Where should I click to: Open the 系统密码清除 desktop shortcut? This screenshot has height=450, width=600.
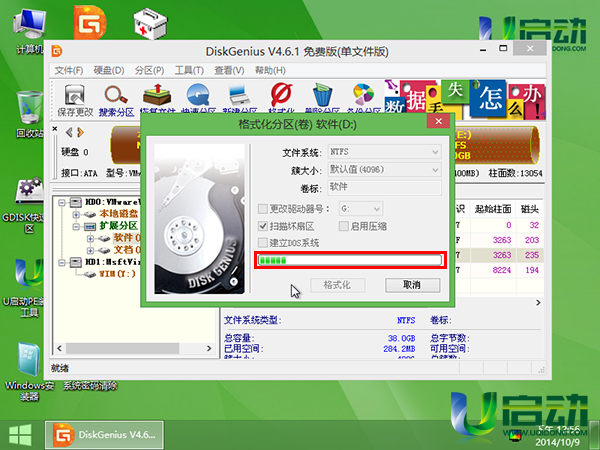[x=90, y=386]
